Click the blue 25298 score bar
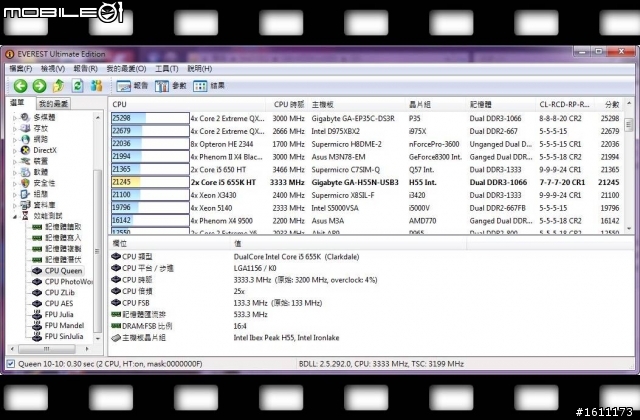 [x=150, y=118]
